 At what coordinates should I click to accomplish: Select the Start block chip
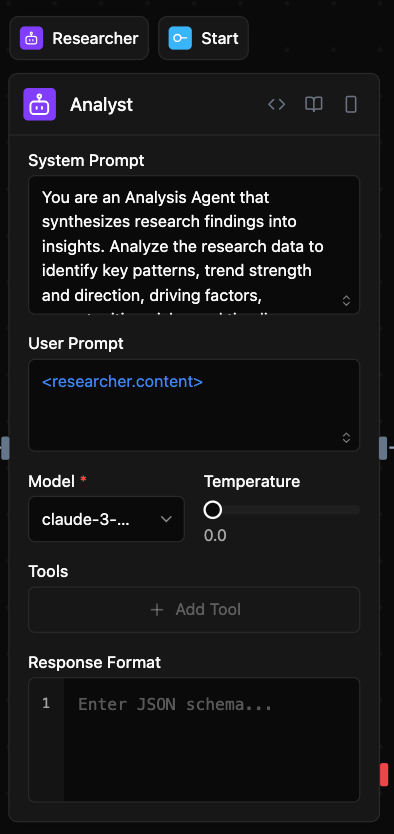tap(204, 38)
